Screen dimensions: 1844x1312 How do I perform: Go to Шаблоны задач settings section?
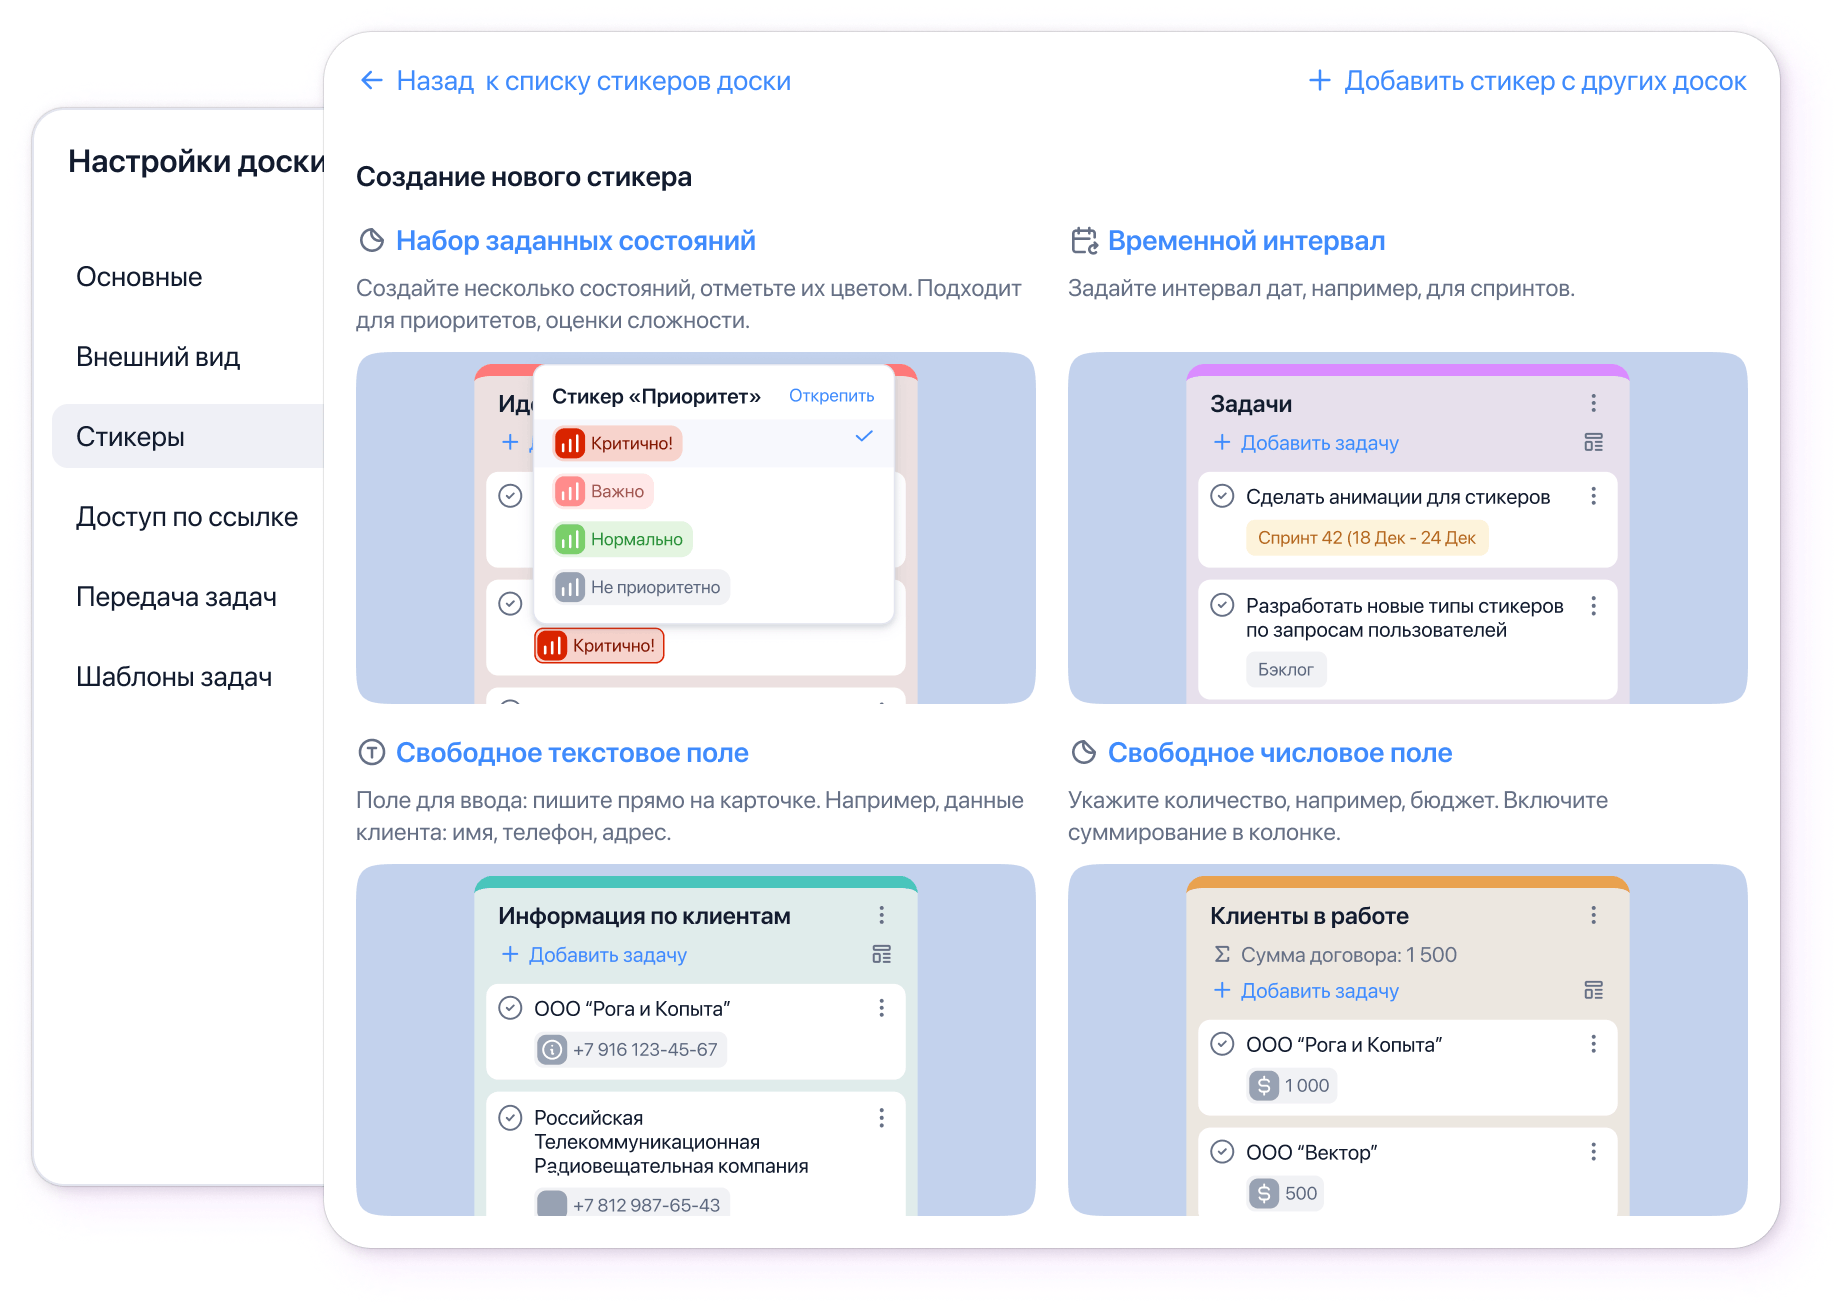[x=174, y=677]
